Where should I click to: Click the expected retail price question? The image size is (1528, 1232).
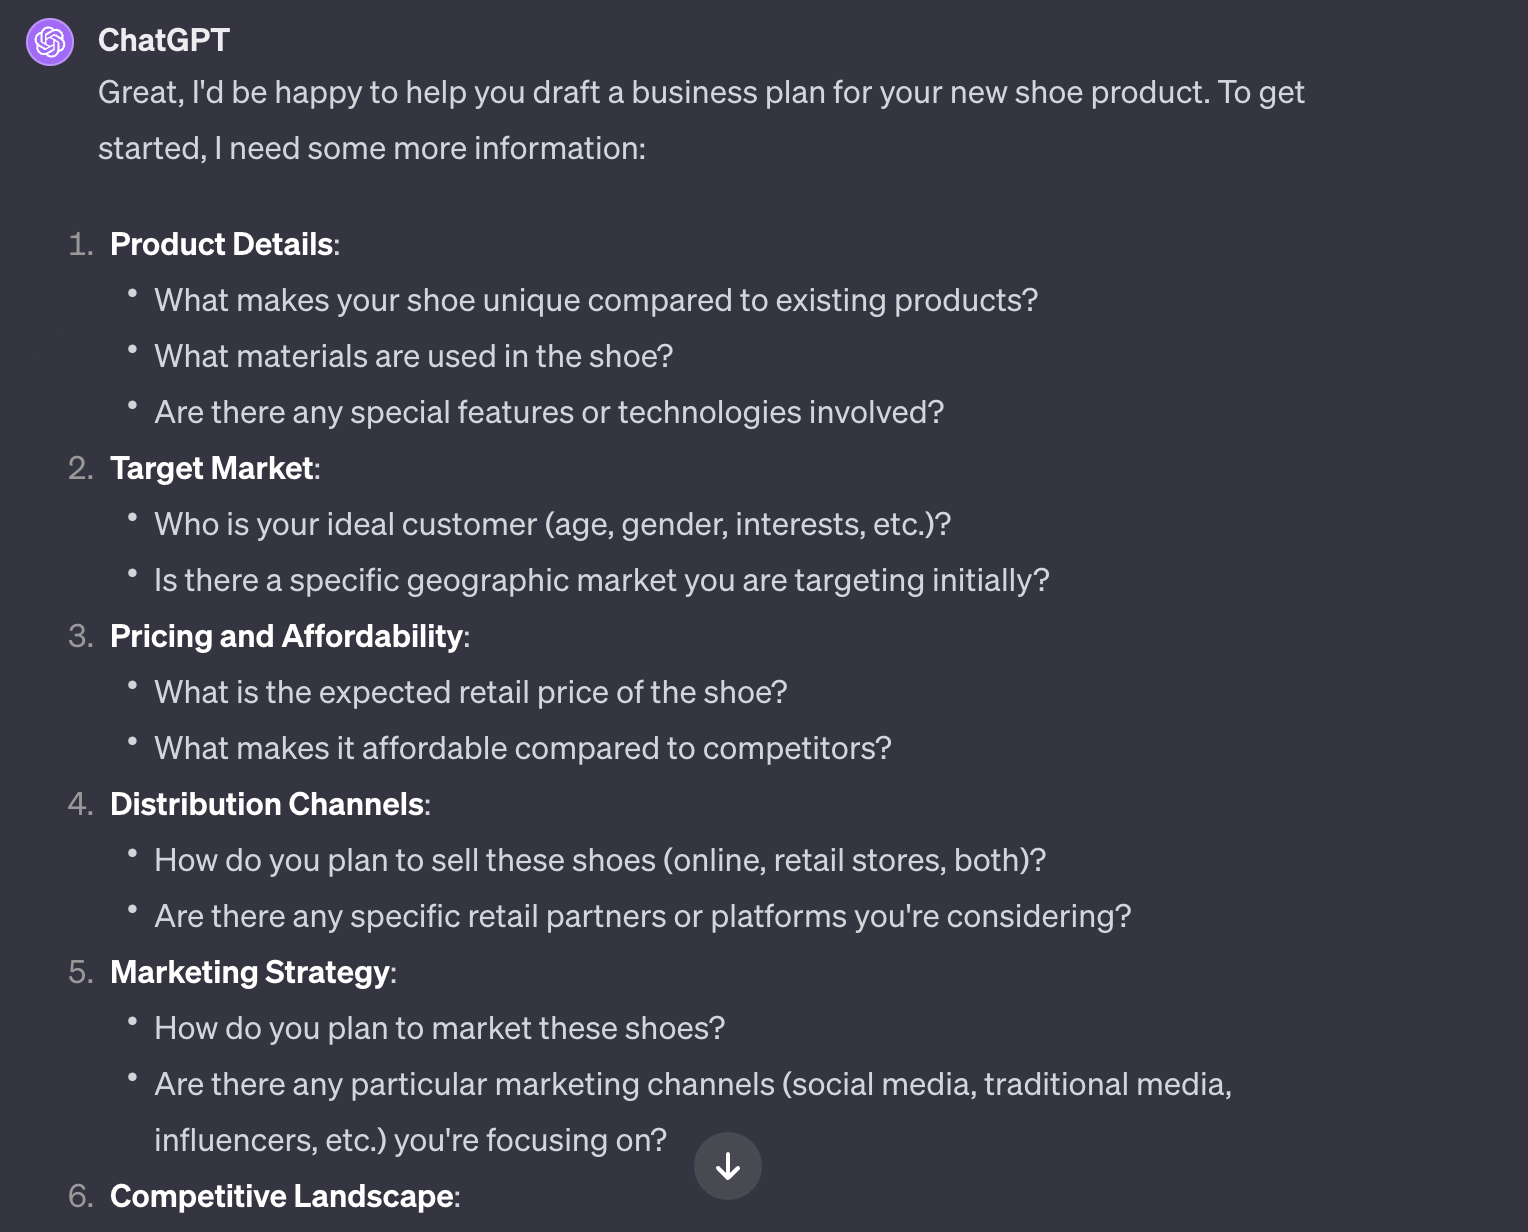[x=471, y=692]
